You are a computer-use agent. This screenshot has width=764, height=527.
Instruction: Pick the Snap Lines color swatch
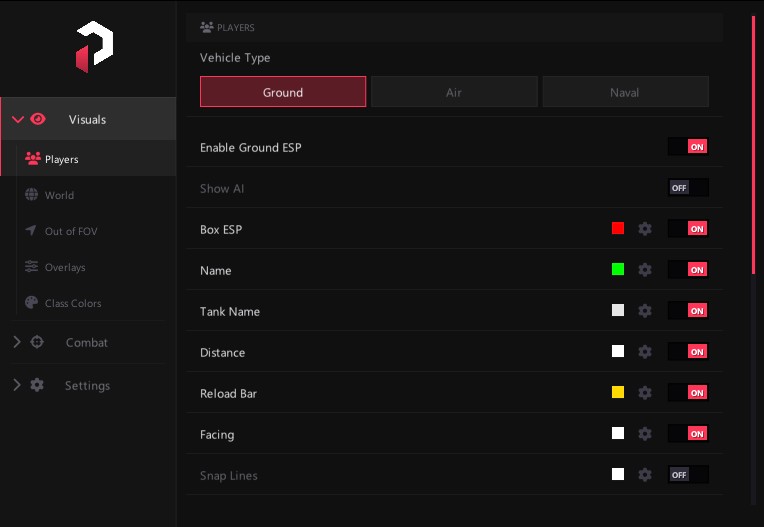618,474
